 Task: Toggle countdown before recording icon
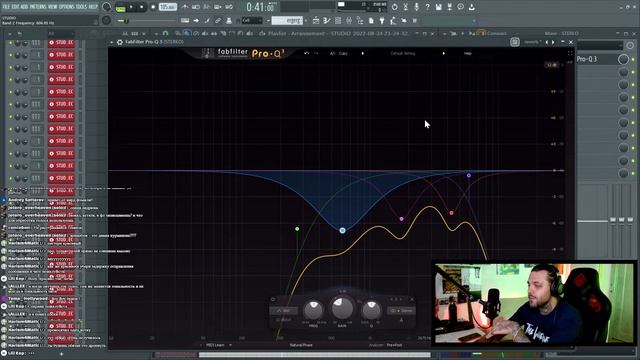tap(207, 7)
